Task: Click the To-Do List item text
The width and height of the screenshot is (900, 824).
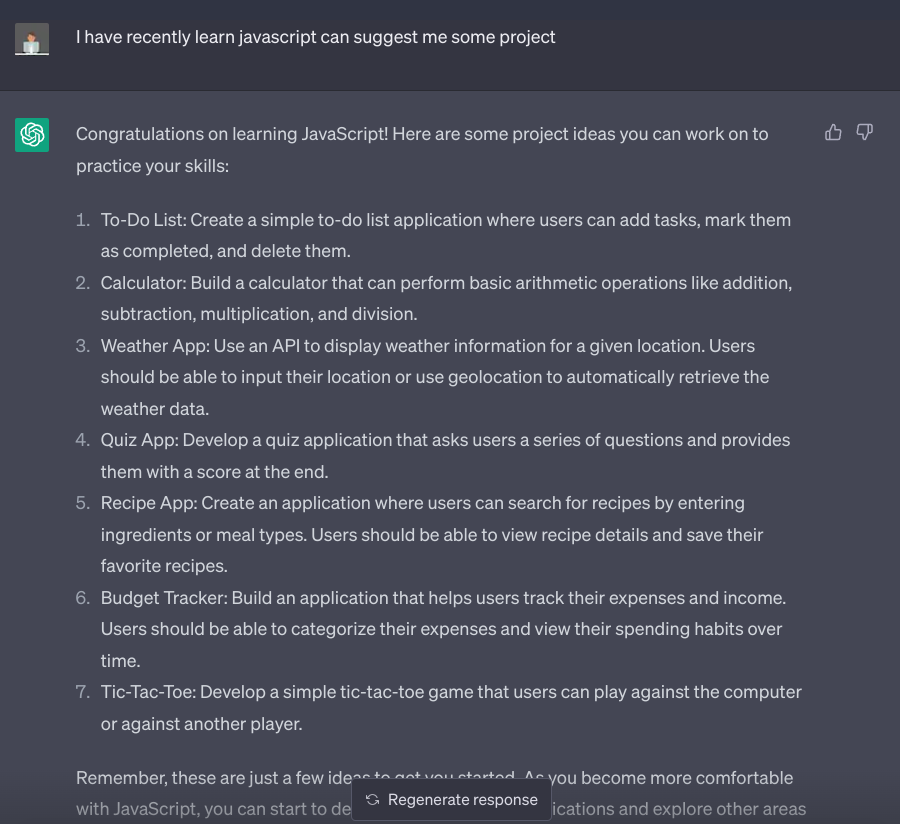Action: [445, 235]
